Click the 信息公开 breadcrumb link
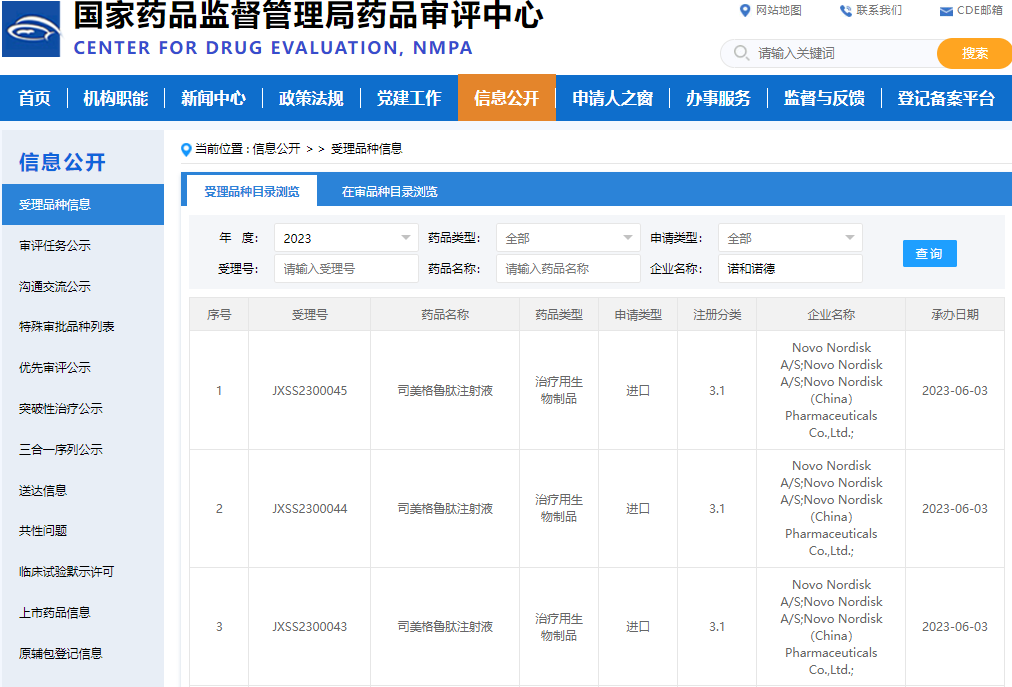 coord(276,149)
